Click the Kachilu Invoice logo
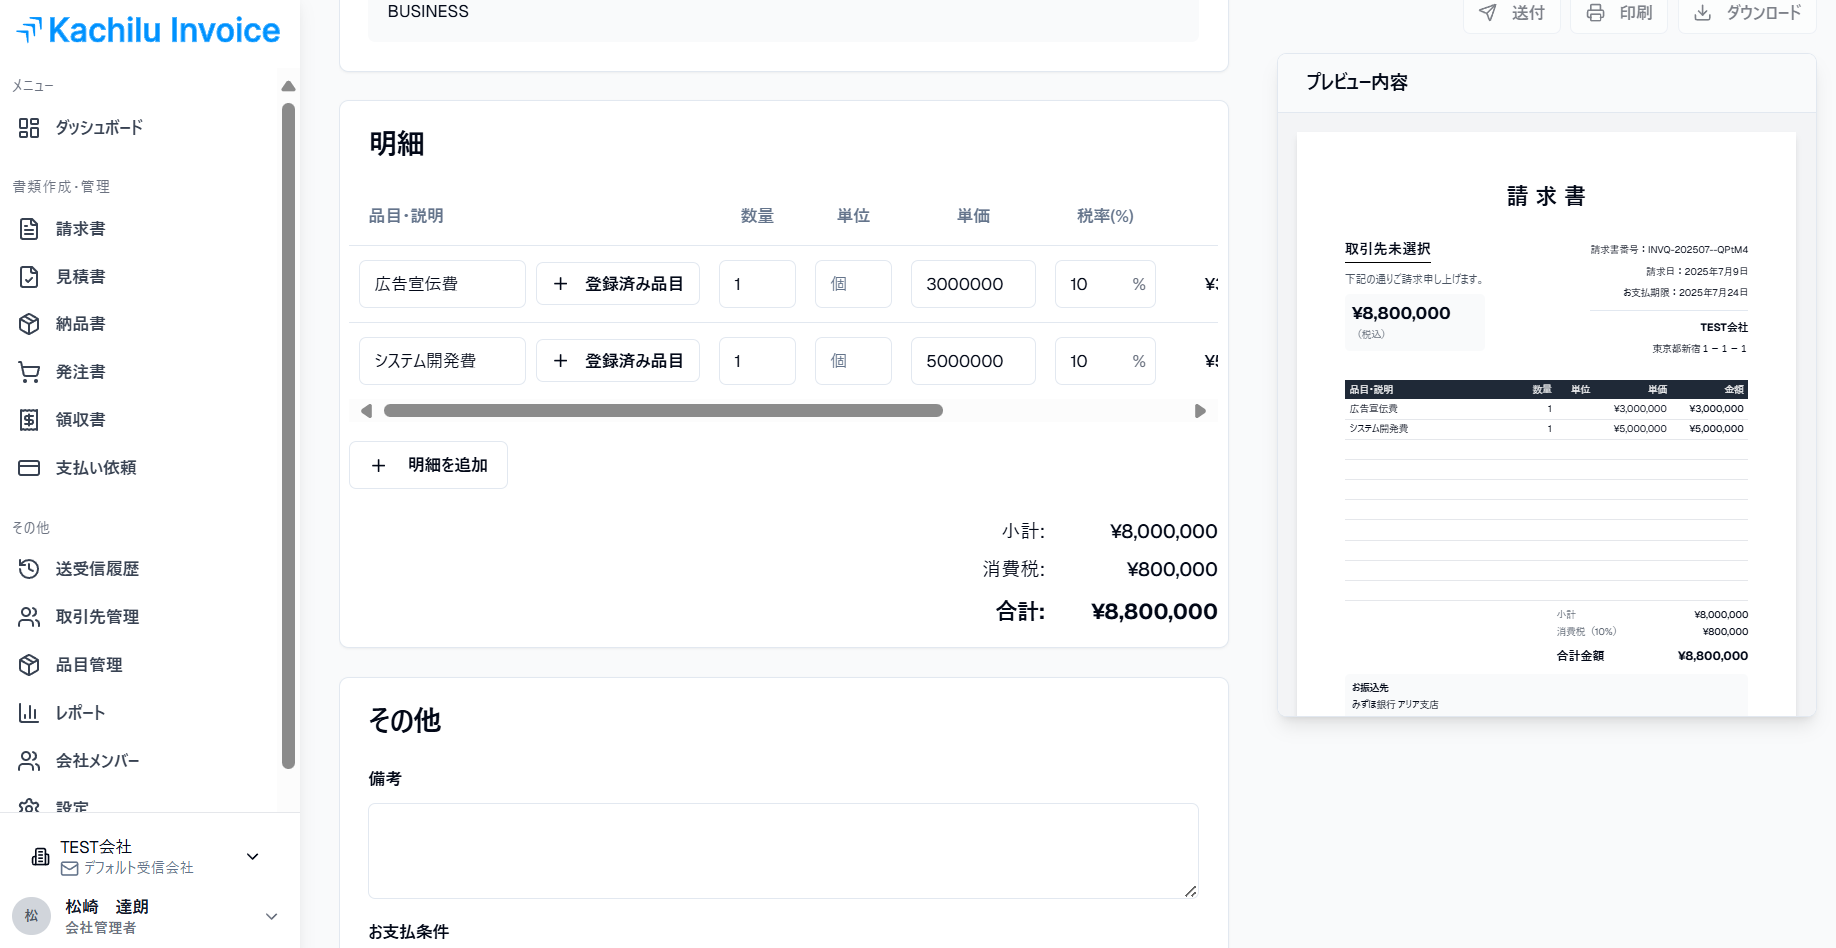 coord(149,30)
